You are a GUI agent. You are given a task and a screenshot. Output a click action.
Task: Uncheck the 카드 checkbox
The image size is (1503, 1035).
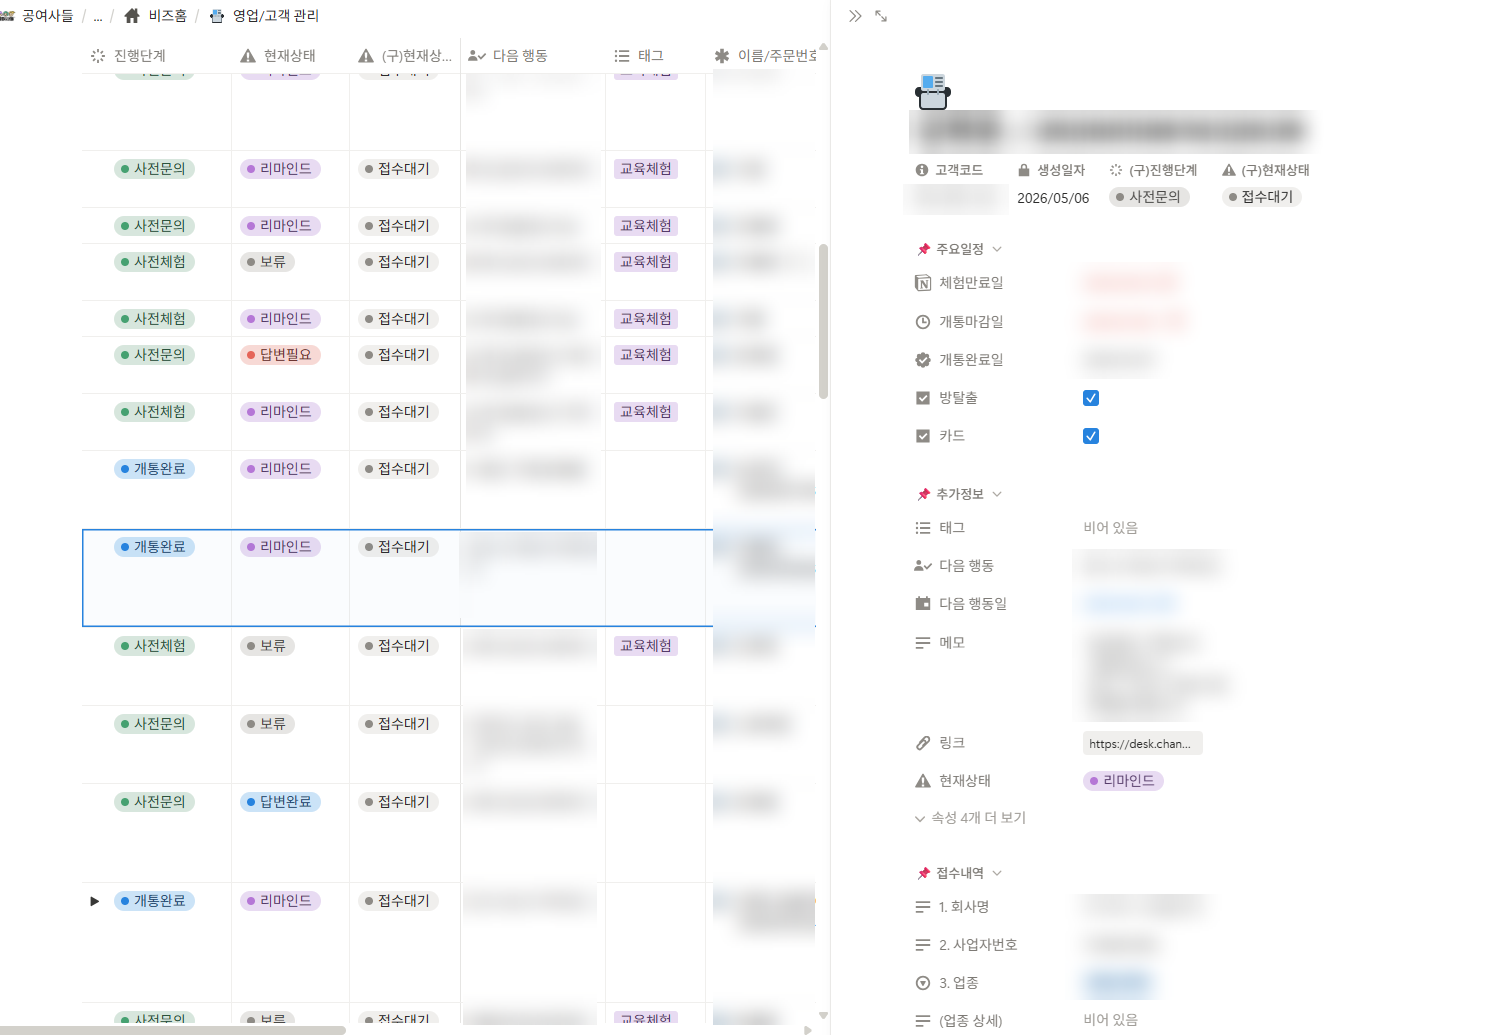[x=1091, y=436]
